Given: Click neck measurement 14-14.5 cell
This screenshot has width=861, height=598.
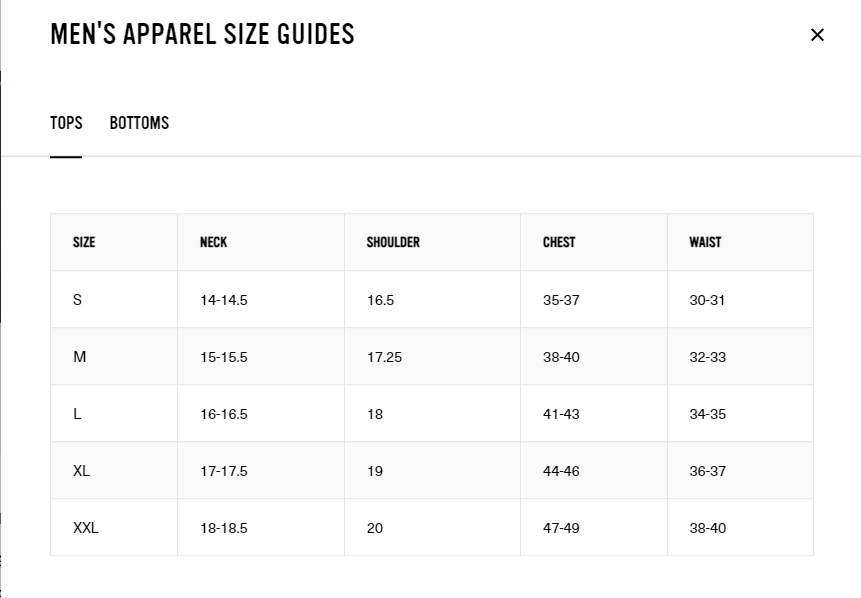Looking at the screenshot, I should pyautogui.click(x=223, y=300).
